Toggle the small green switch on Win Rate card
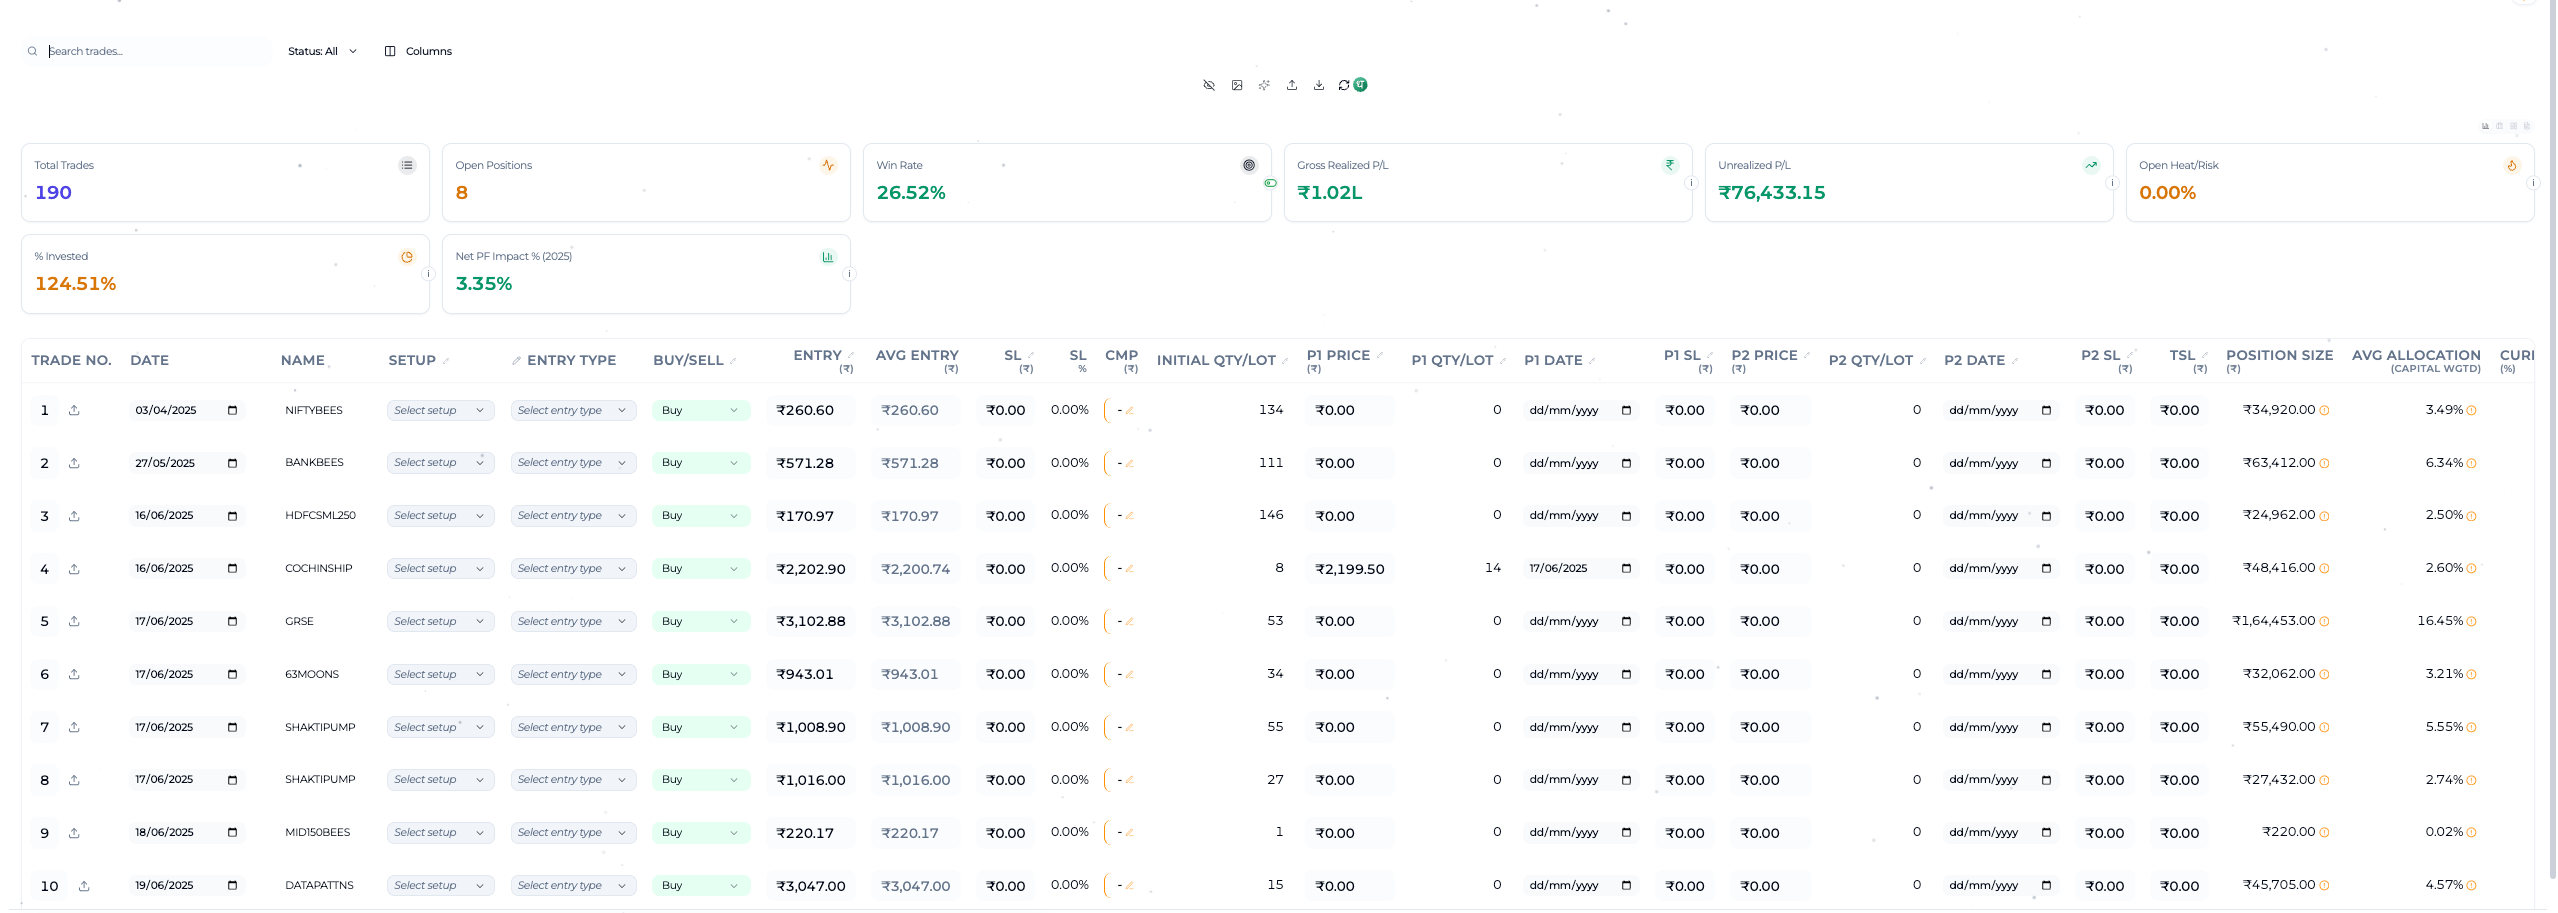Viewport: 2558px width, 913px height. point(1270,183)
